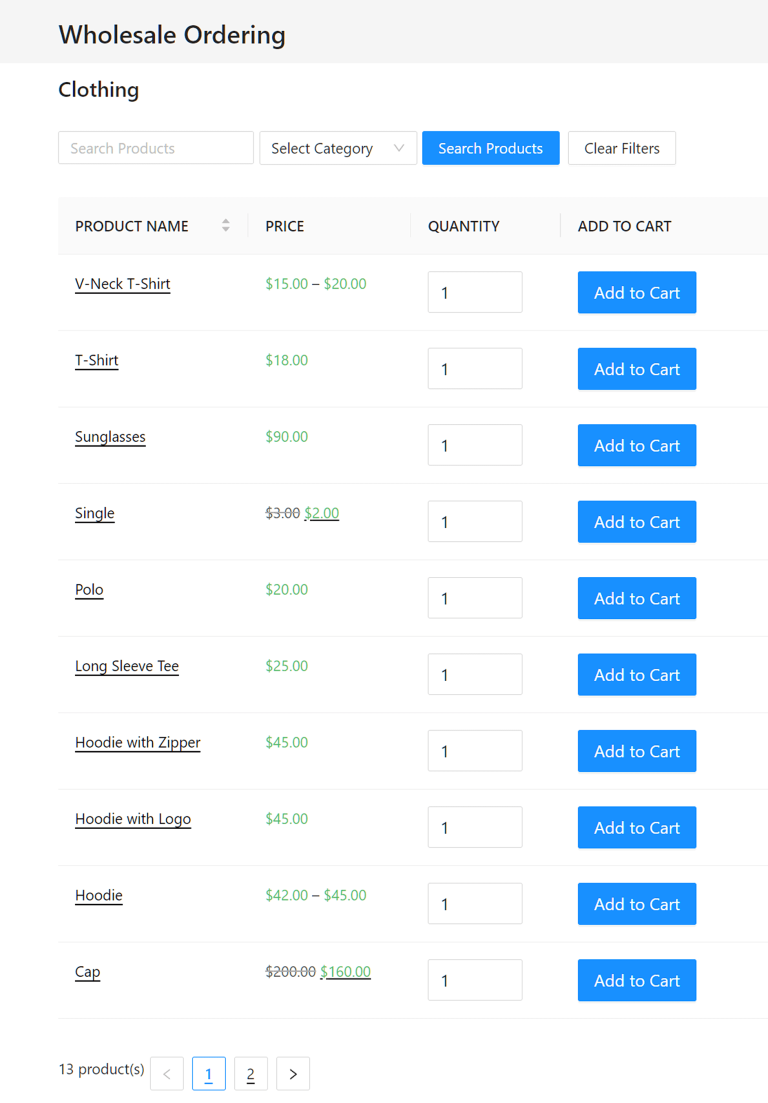
Task: Sort by Product Name column arrows
Action: click(x=226, y=226)
